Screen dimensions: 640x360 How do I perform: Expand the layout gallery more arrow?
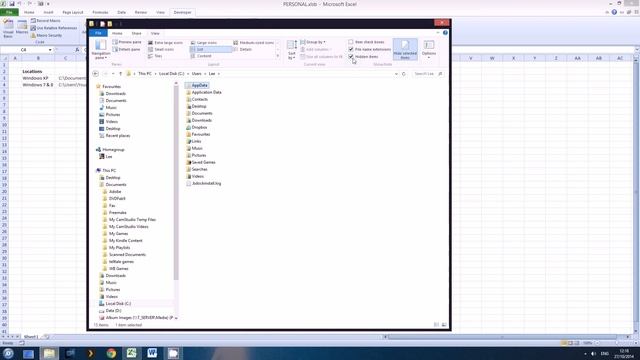click(278, 56)
